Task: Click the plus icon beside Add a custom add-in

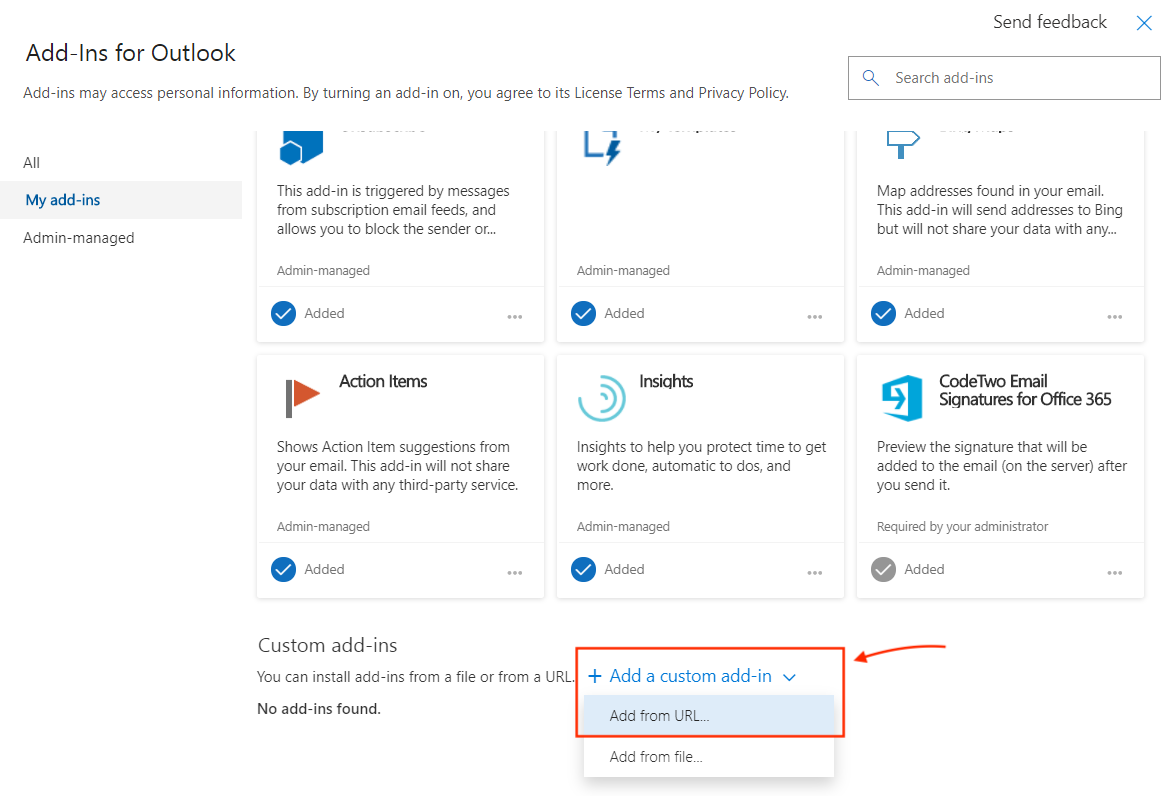Action: coord(595,676)
